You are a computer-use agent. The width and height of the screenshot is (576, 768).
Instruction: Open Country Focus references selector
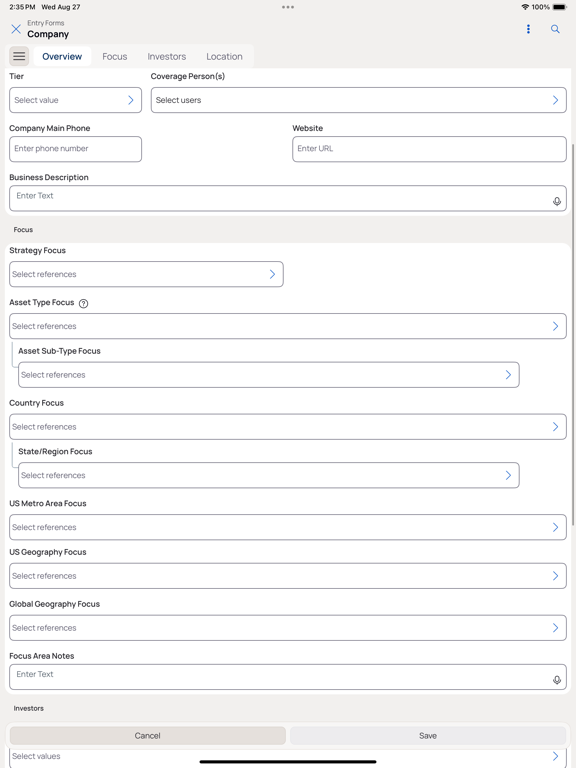click(288, 427)
